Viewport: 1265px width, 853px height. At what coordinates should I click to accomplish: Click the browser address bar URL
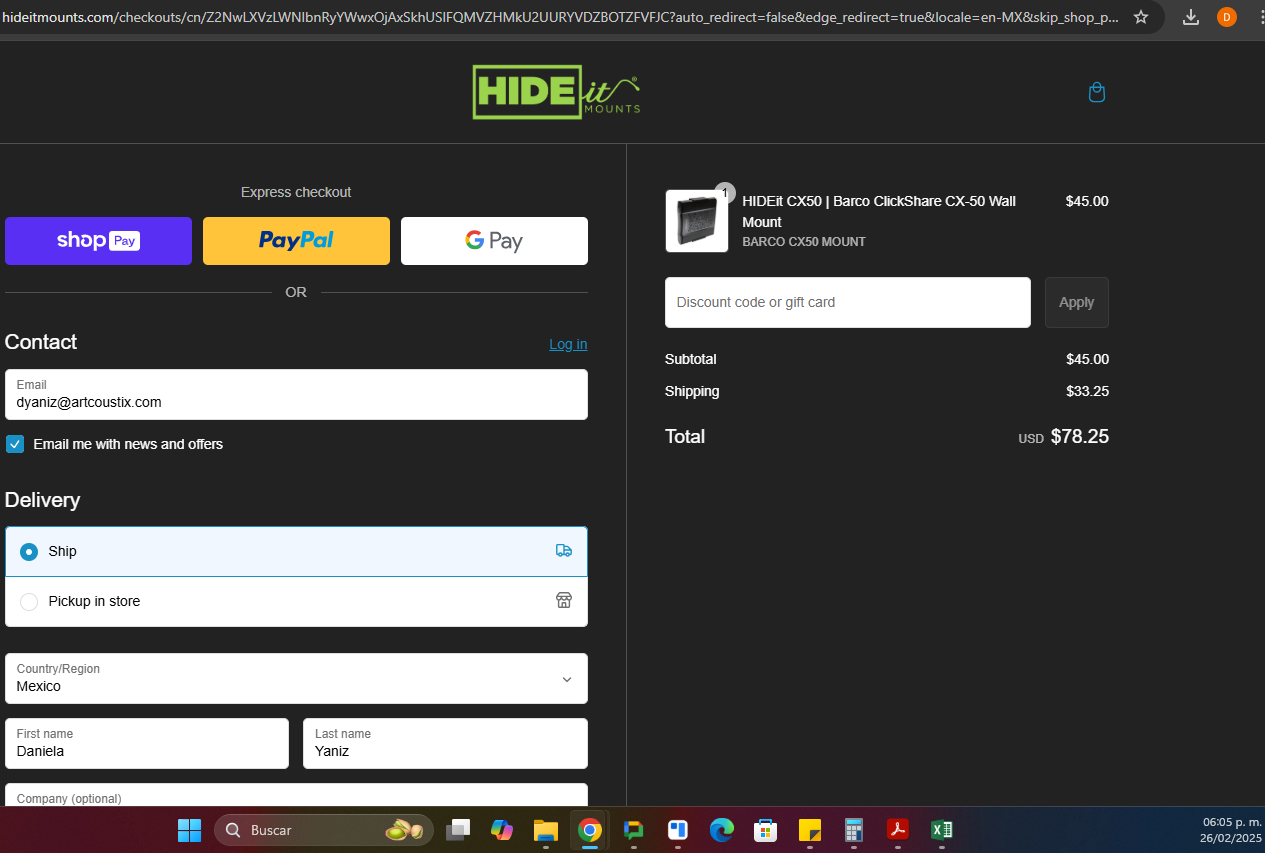point(560,18)
